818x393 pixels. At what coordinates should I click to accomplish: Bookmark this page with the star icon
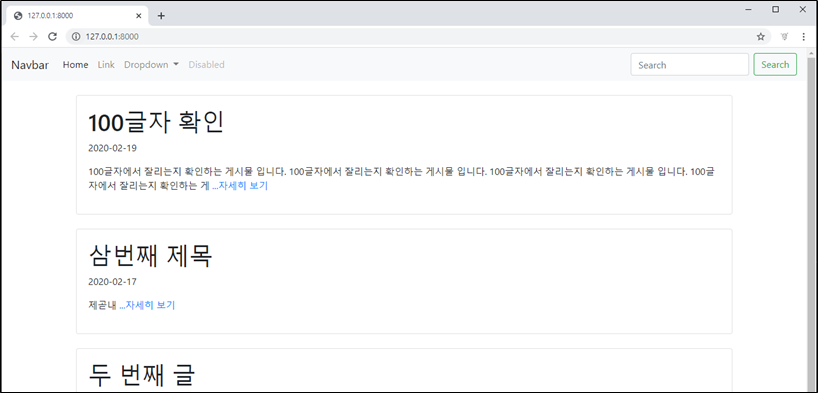pos(761,37)
